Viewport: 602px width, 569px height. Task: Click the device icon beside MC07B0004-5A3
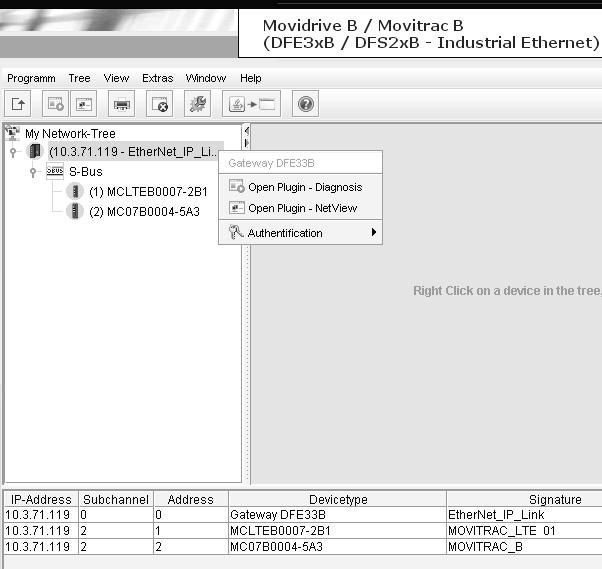pos(75,211)
